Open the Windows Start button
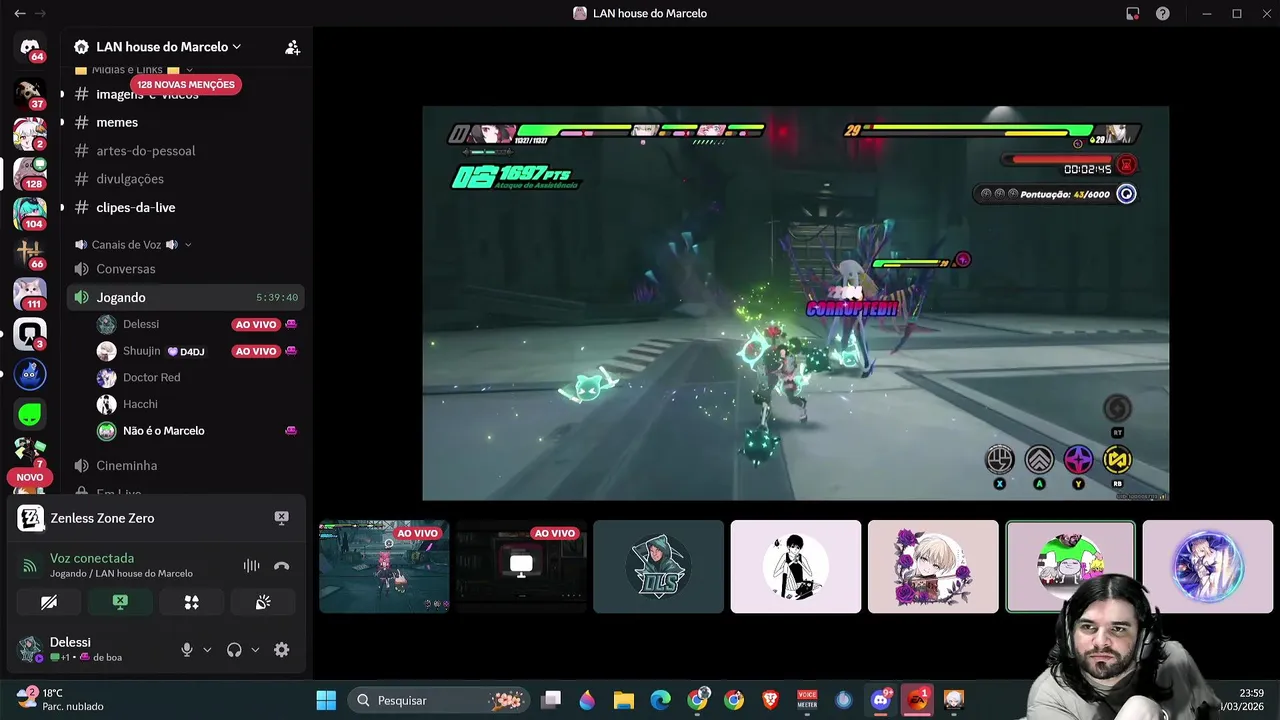This screenshot has width=1280, height=720. pos(326,700)
